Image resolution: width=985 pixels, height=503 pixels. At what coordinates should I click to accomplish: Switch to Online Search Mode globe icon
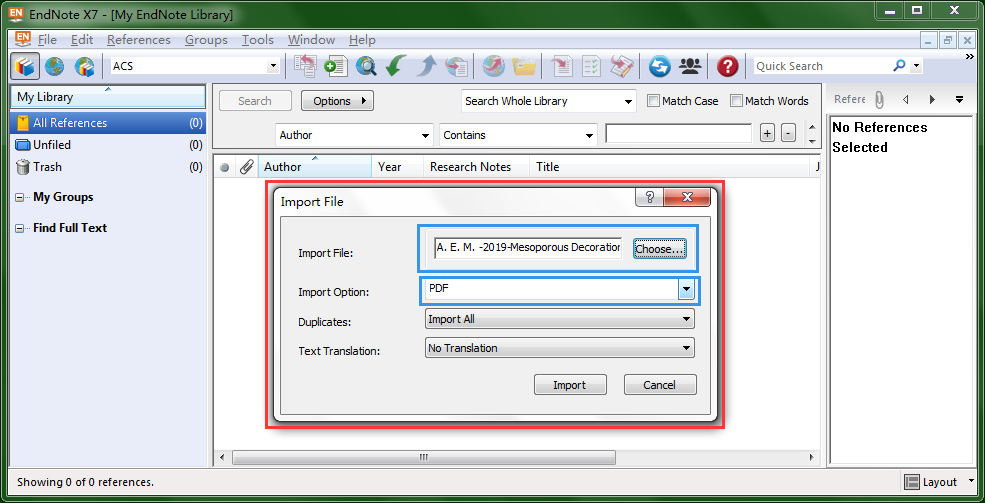point(55,66)
